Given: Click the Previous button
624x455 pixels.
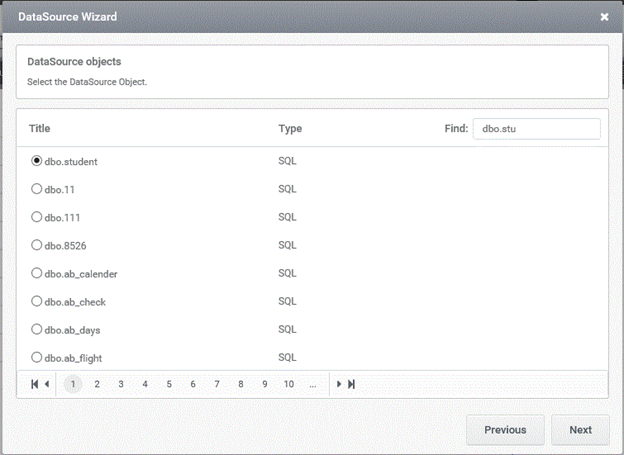Looking at the screenshot, I should (x=505, y=430).
